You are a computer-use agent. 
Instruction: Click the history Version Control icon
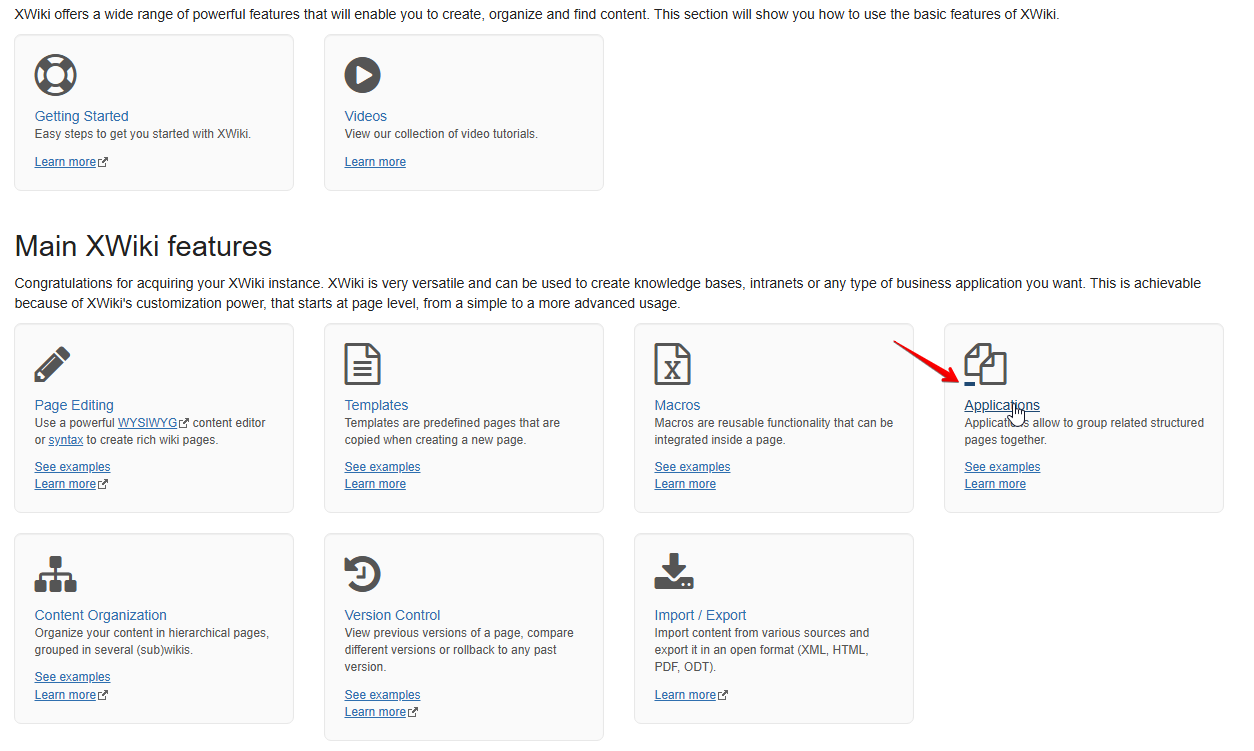[363, 574]
